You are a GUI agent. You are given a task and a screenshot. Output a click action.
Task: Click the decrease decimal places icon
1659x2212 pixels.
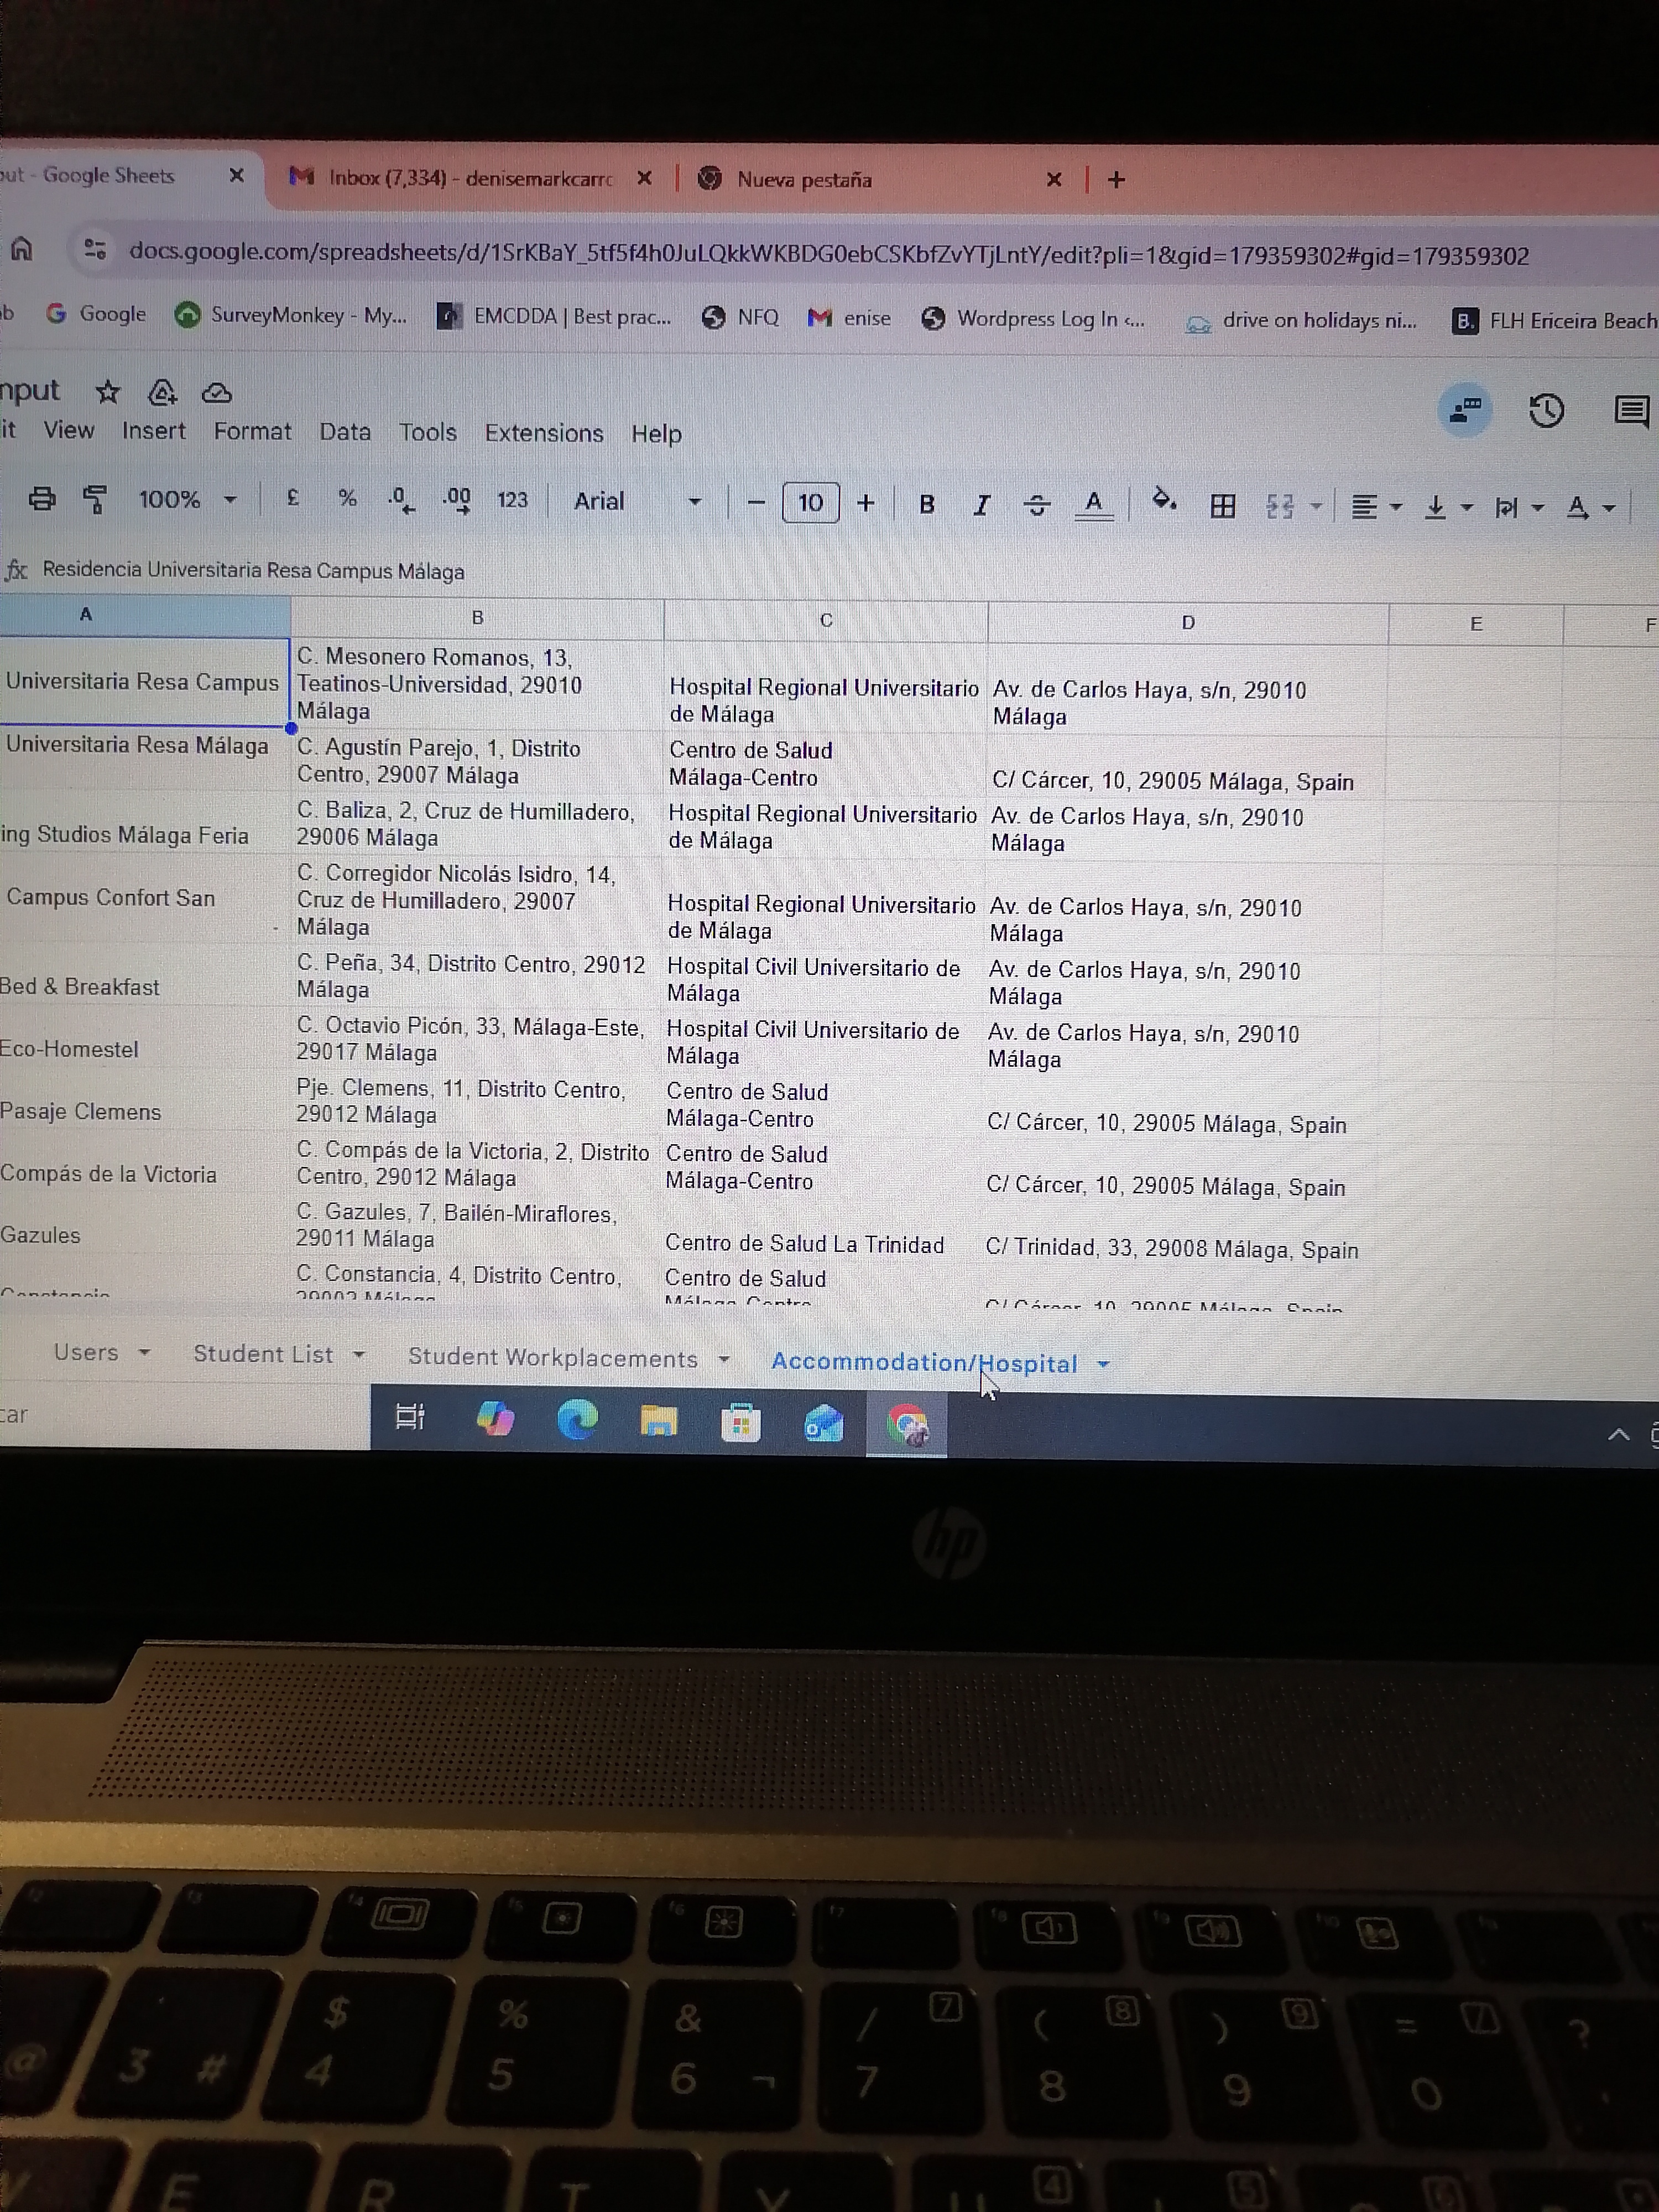click(400, 499)
